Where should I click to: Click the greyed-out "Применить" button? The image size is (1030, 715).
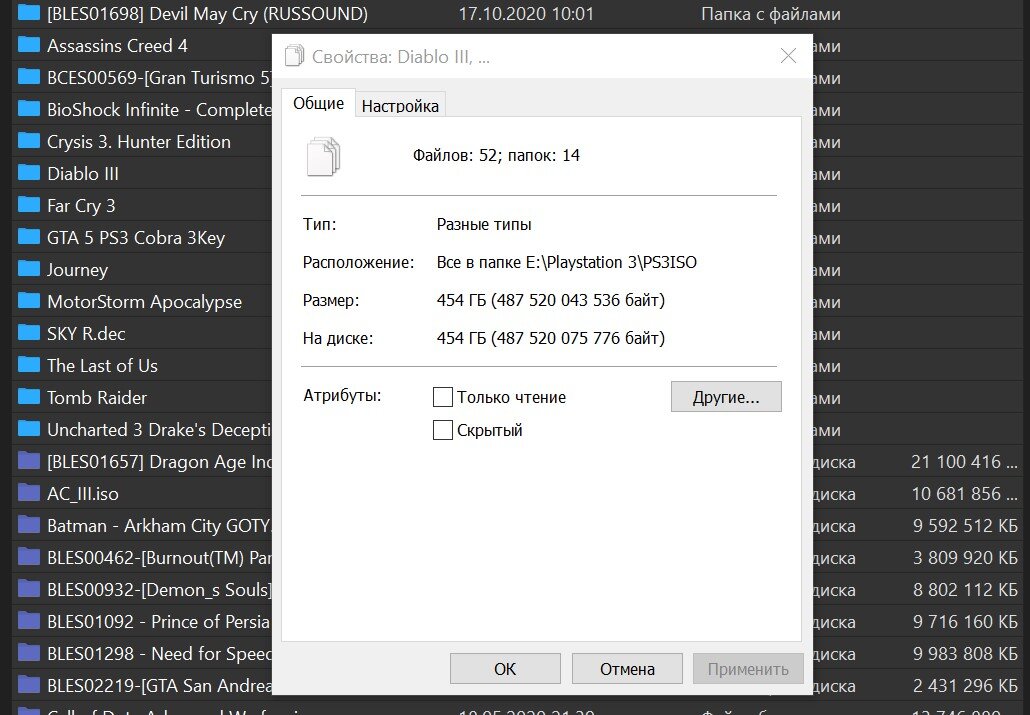[x=748, y=669]
